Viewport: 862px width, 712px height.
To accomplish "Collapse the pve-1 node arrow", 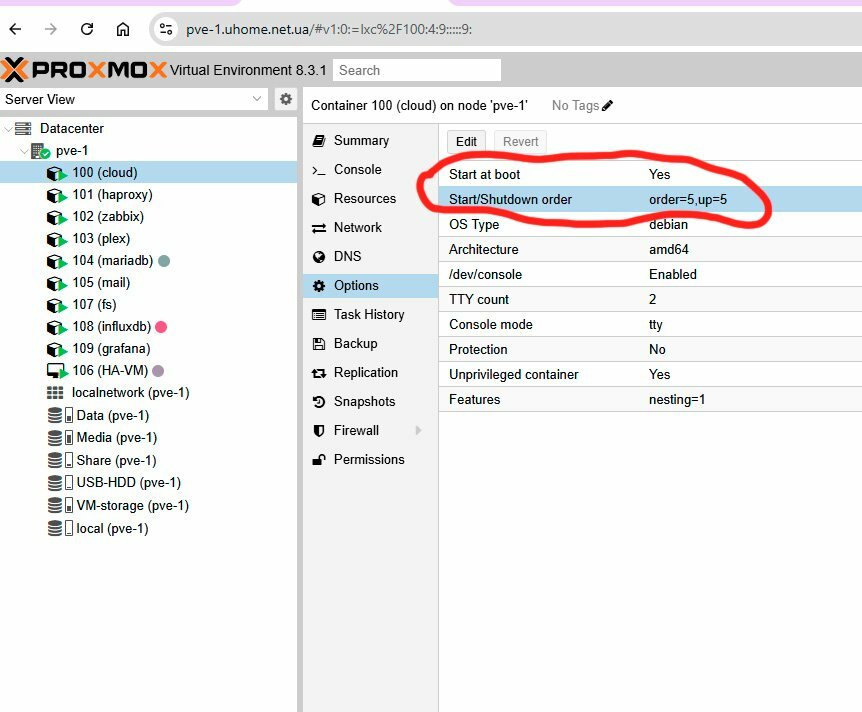I will click(24, 151).
